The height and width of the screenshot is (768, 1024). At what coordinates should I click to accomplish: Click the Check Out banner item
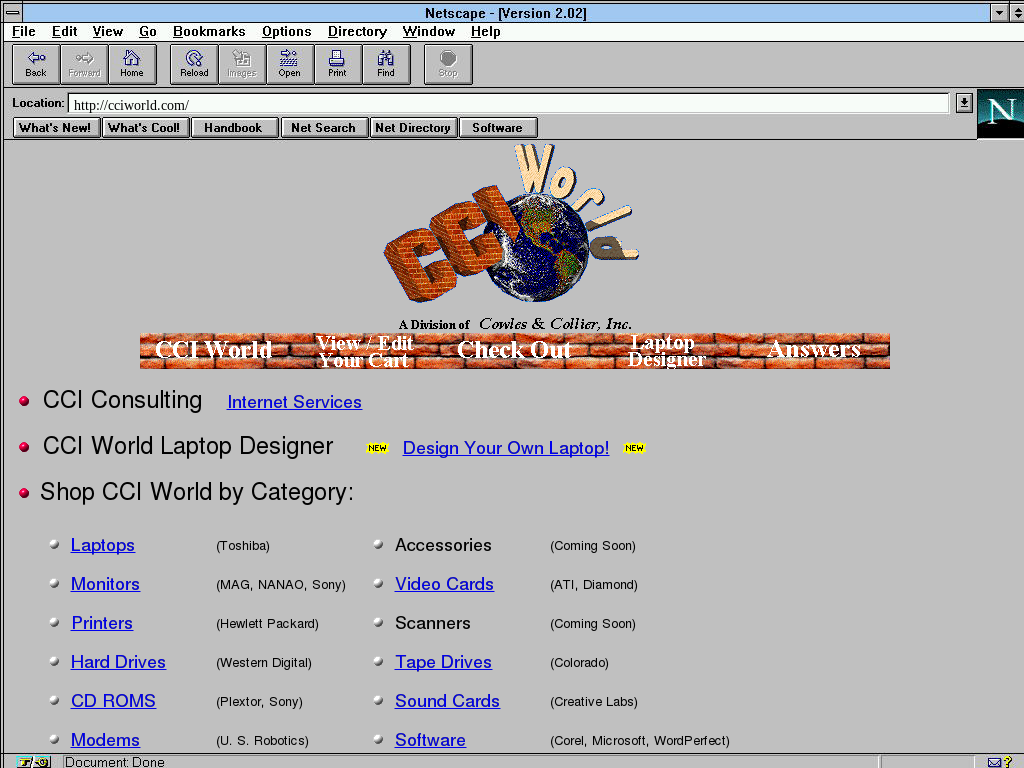coord(514,350)
